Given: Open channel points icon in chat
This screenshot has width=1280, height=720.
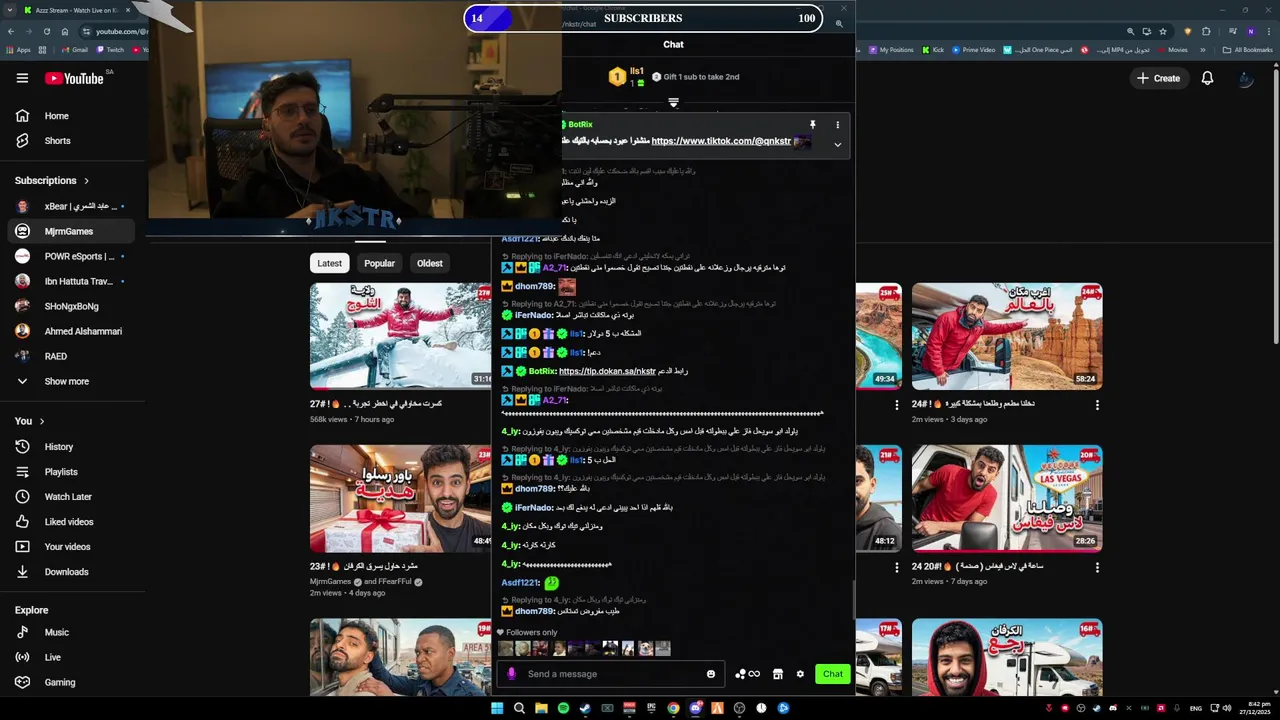Looking at the screenshot, I should coord(747,674).
